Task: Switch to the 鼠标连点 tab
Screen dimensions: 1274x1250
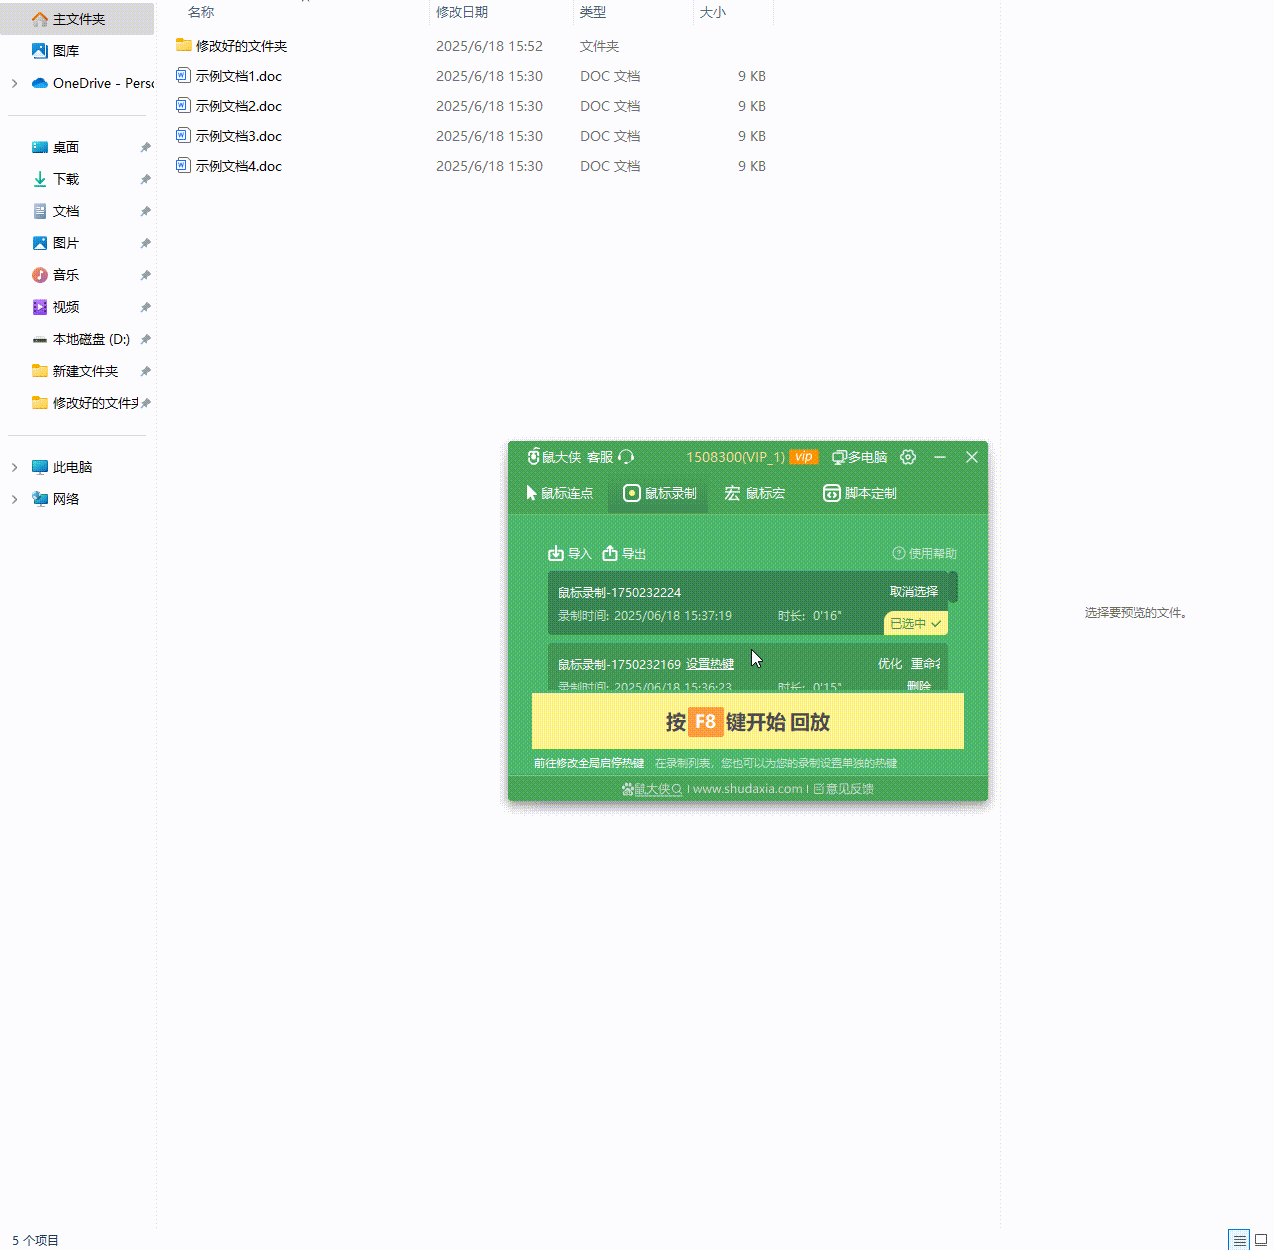Action: 559,493
